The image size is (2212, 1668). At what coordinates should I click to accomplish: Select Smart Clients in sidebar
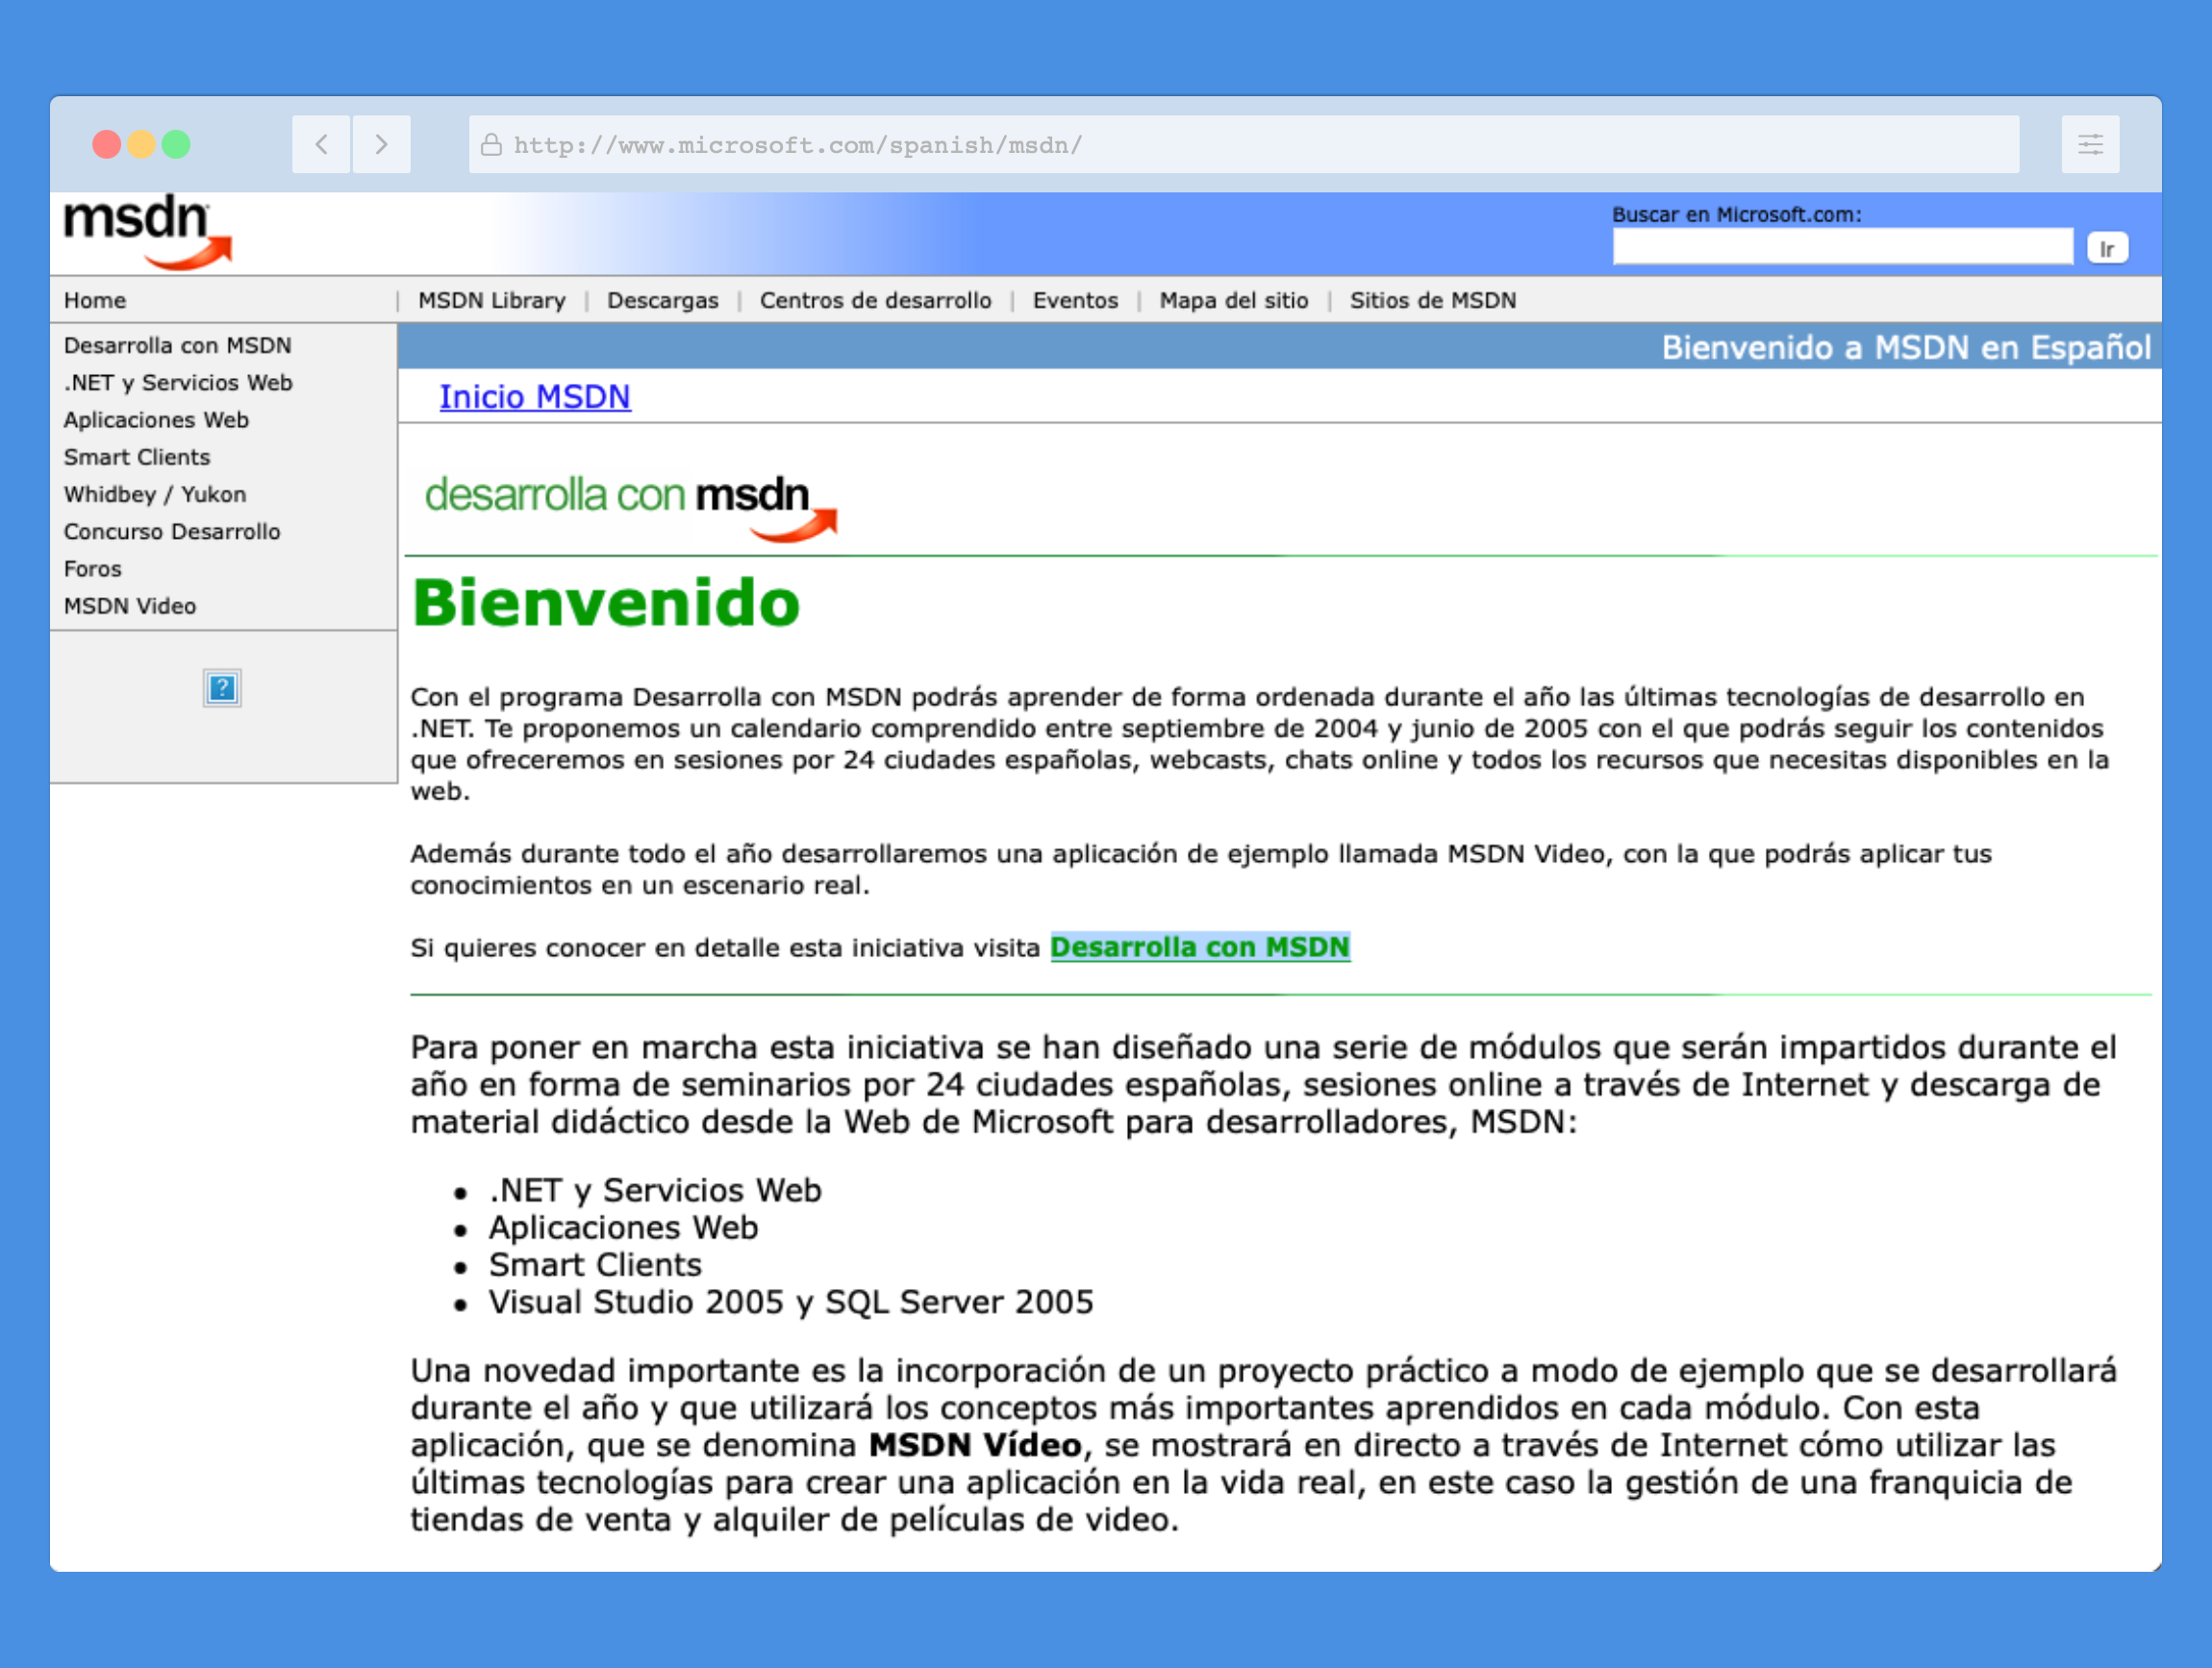coord(137,456)
